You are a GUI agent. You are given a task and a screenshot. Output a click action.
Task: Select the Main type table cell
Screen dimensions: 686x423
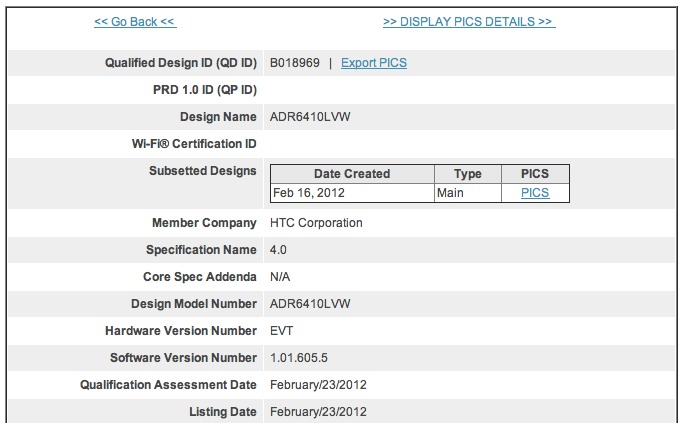[450, 193]
